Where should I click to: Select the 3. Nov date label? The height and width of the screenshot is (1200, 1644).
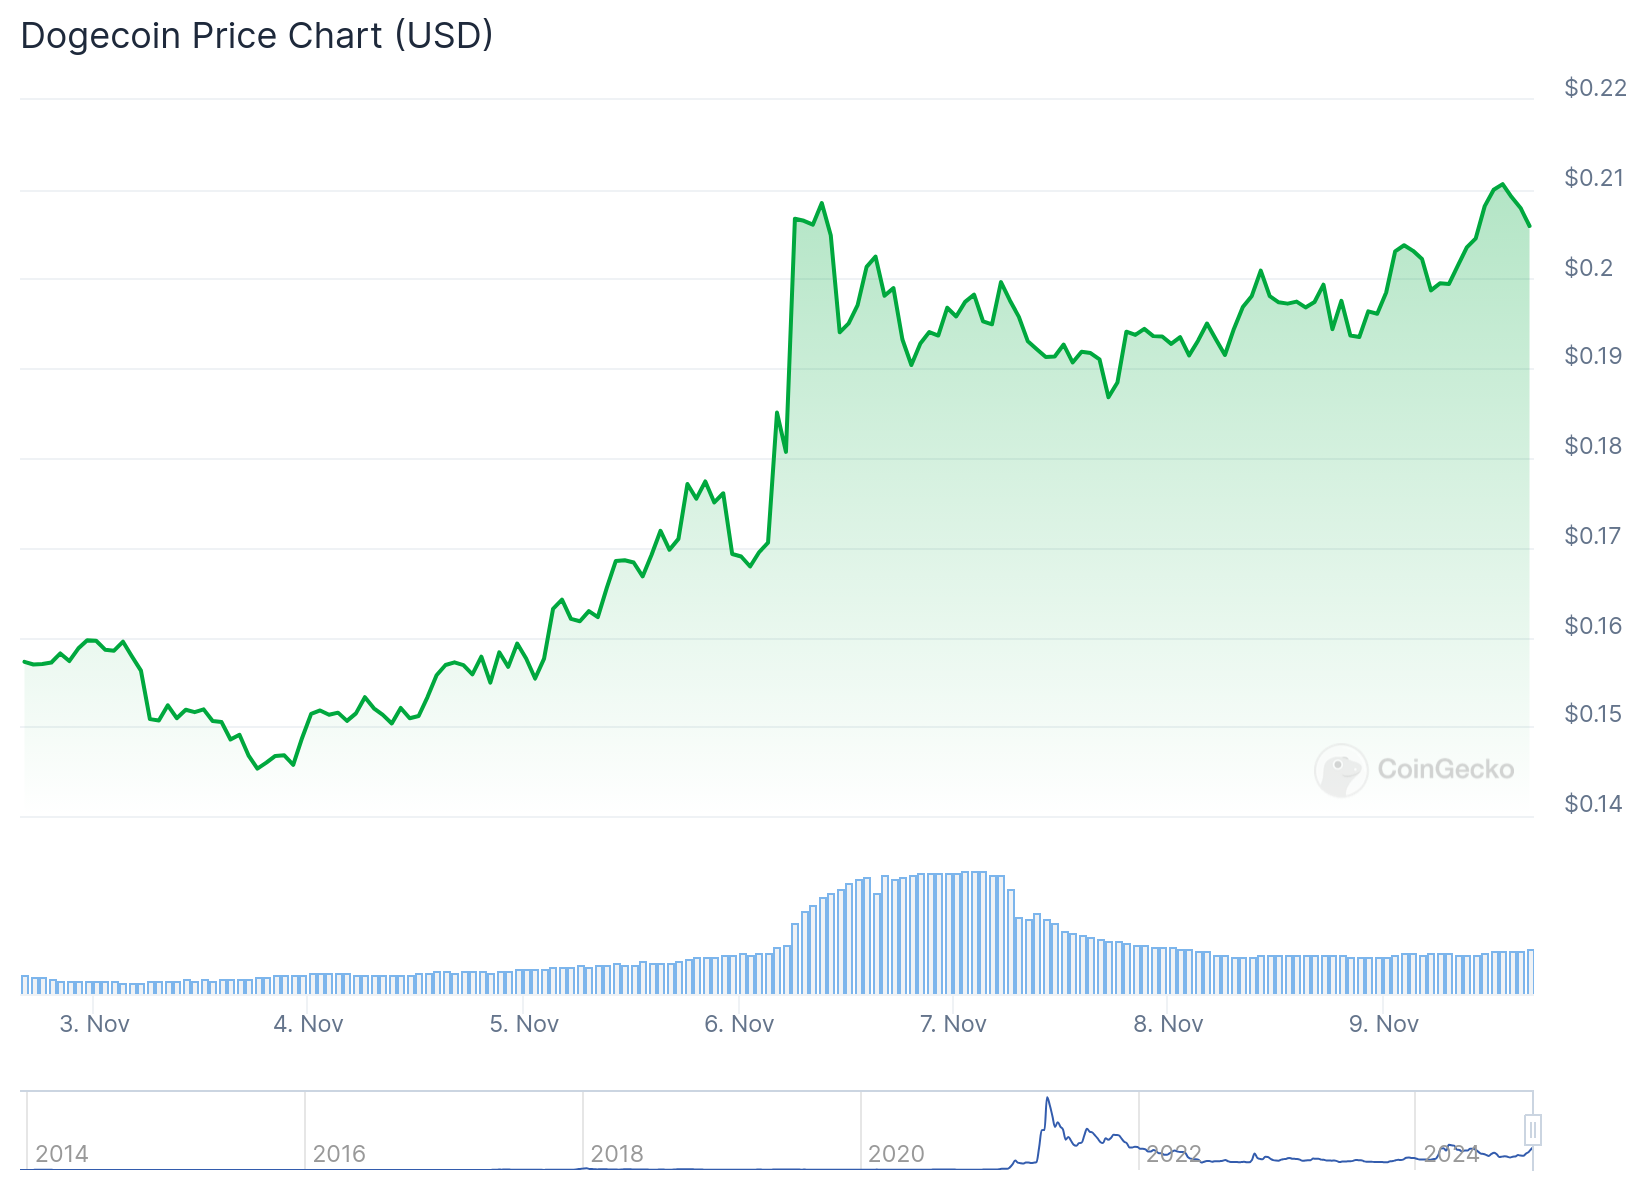point(95,1024)
